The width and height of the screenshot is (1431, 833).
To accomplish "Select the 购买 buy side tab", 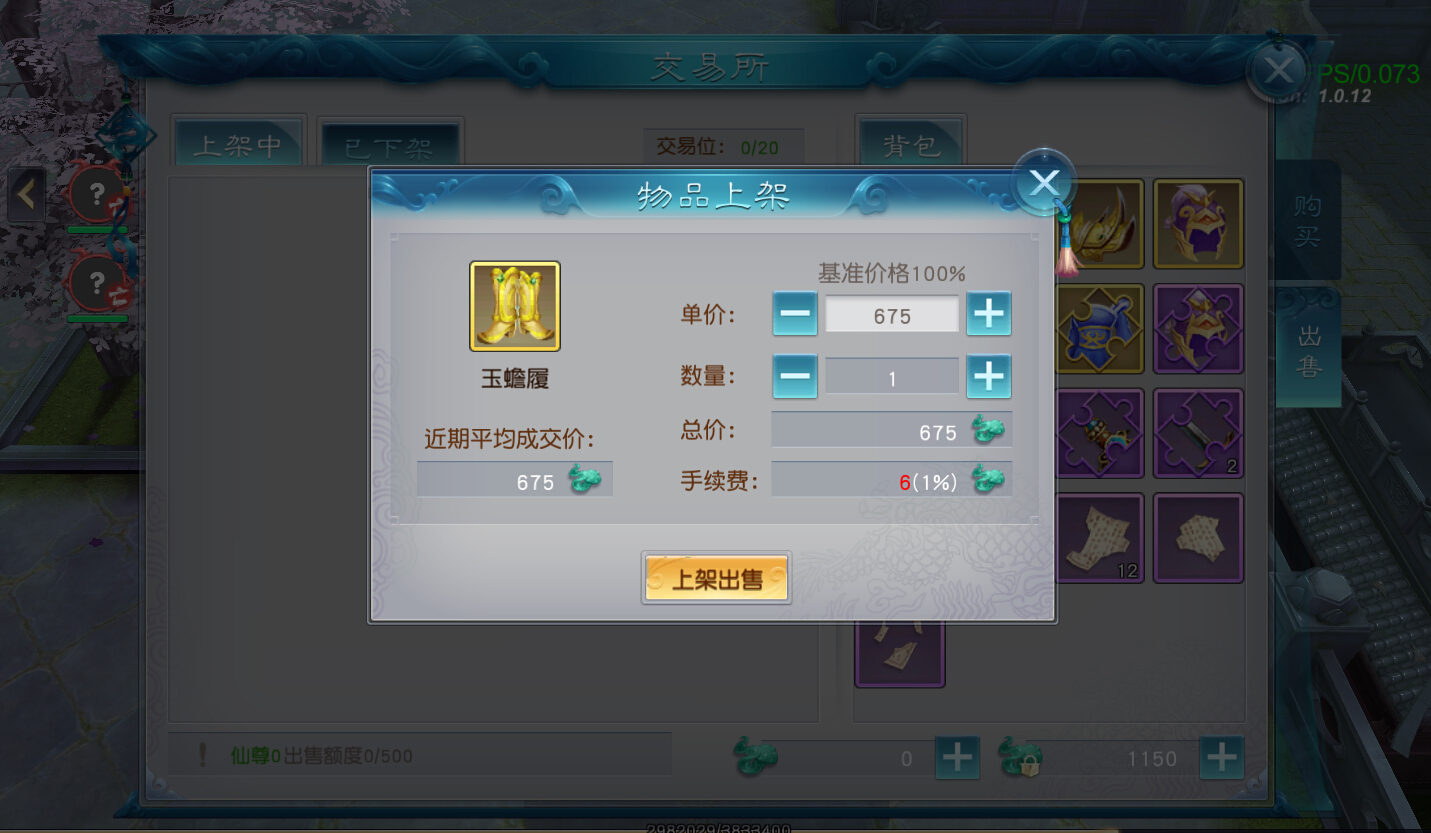I will pos(1308,221).
